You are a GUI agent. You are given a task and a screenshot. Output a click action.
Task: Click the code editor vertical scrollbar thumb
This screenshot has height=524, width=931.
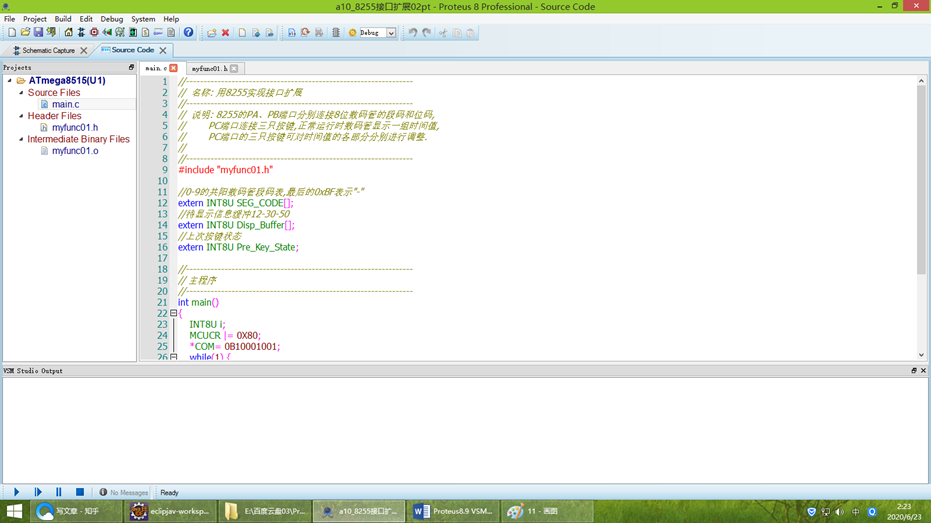921,179
